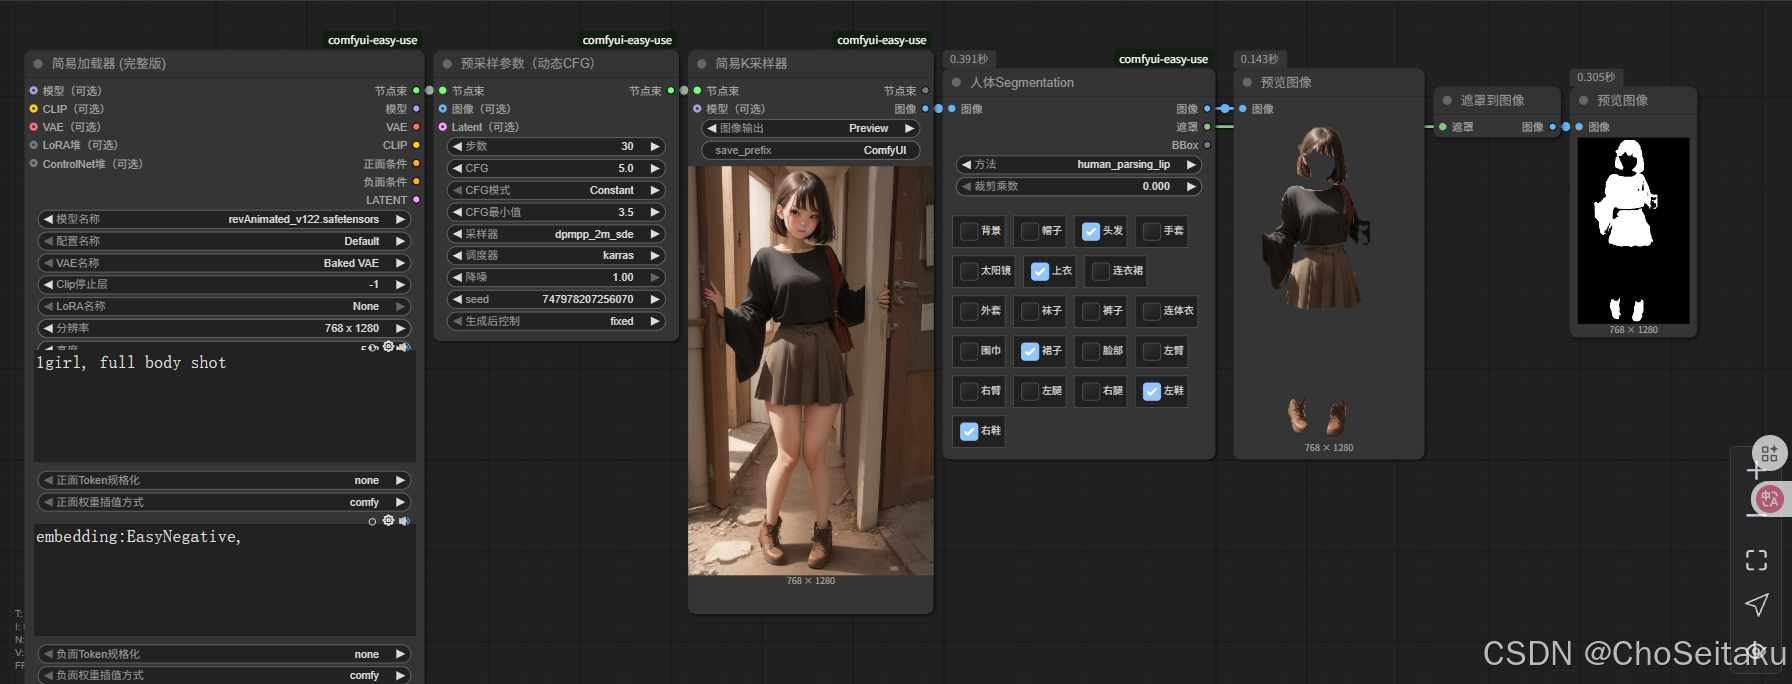Open the CFG模式 Constant selector

click(x=556, y=190)
